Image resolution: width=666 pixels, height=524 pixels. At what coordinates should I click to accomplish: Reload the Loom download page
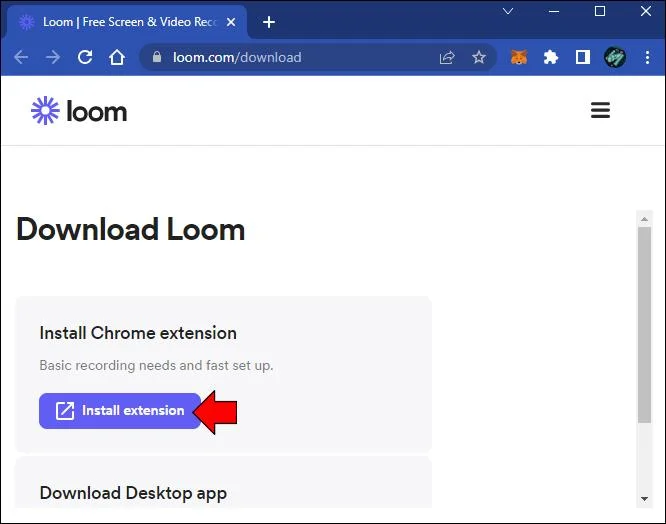(85, 57)
